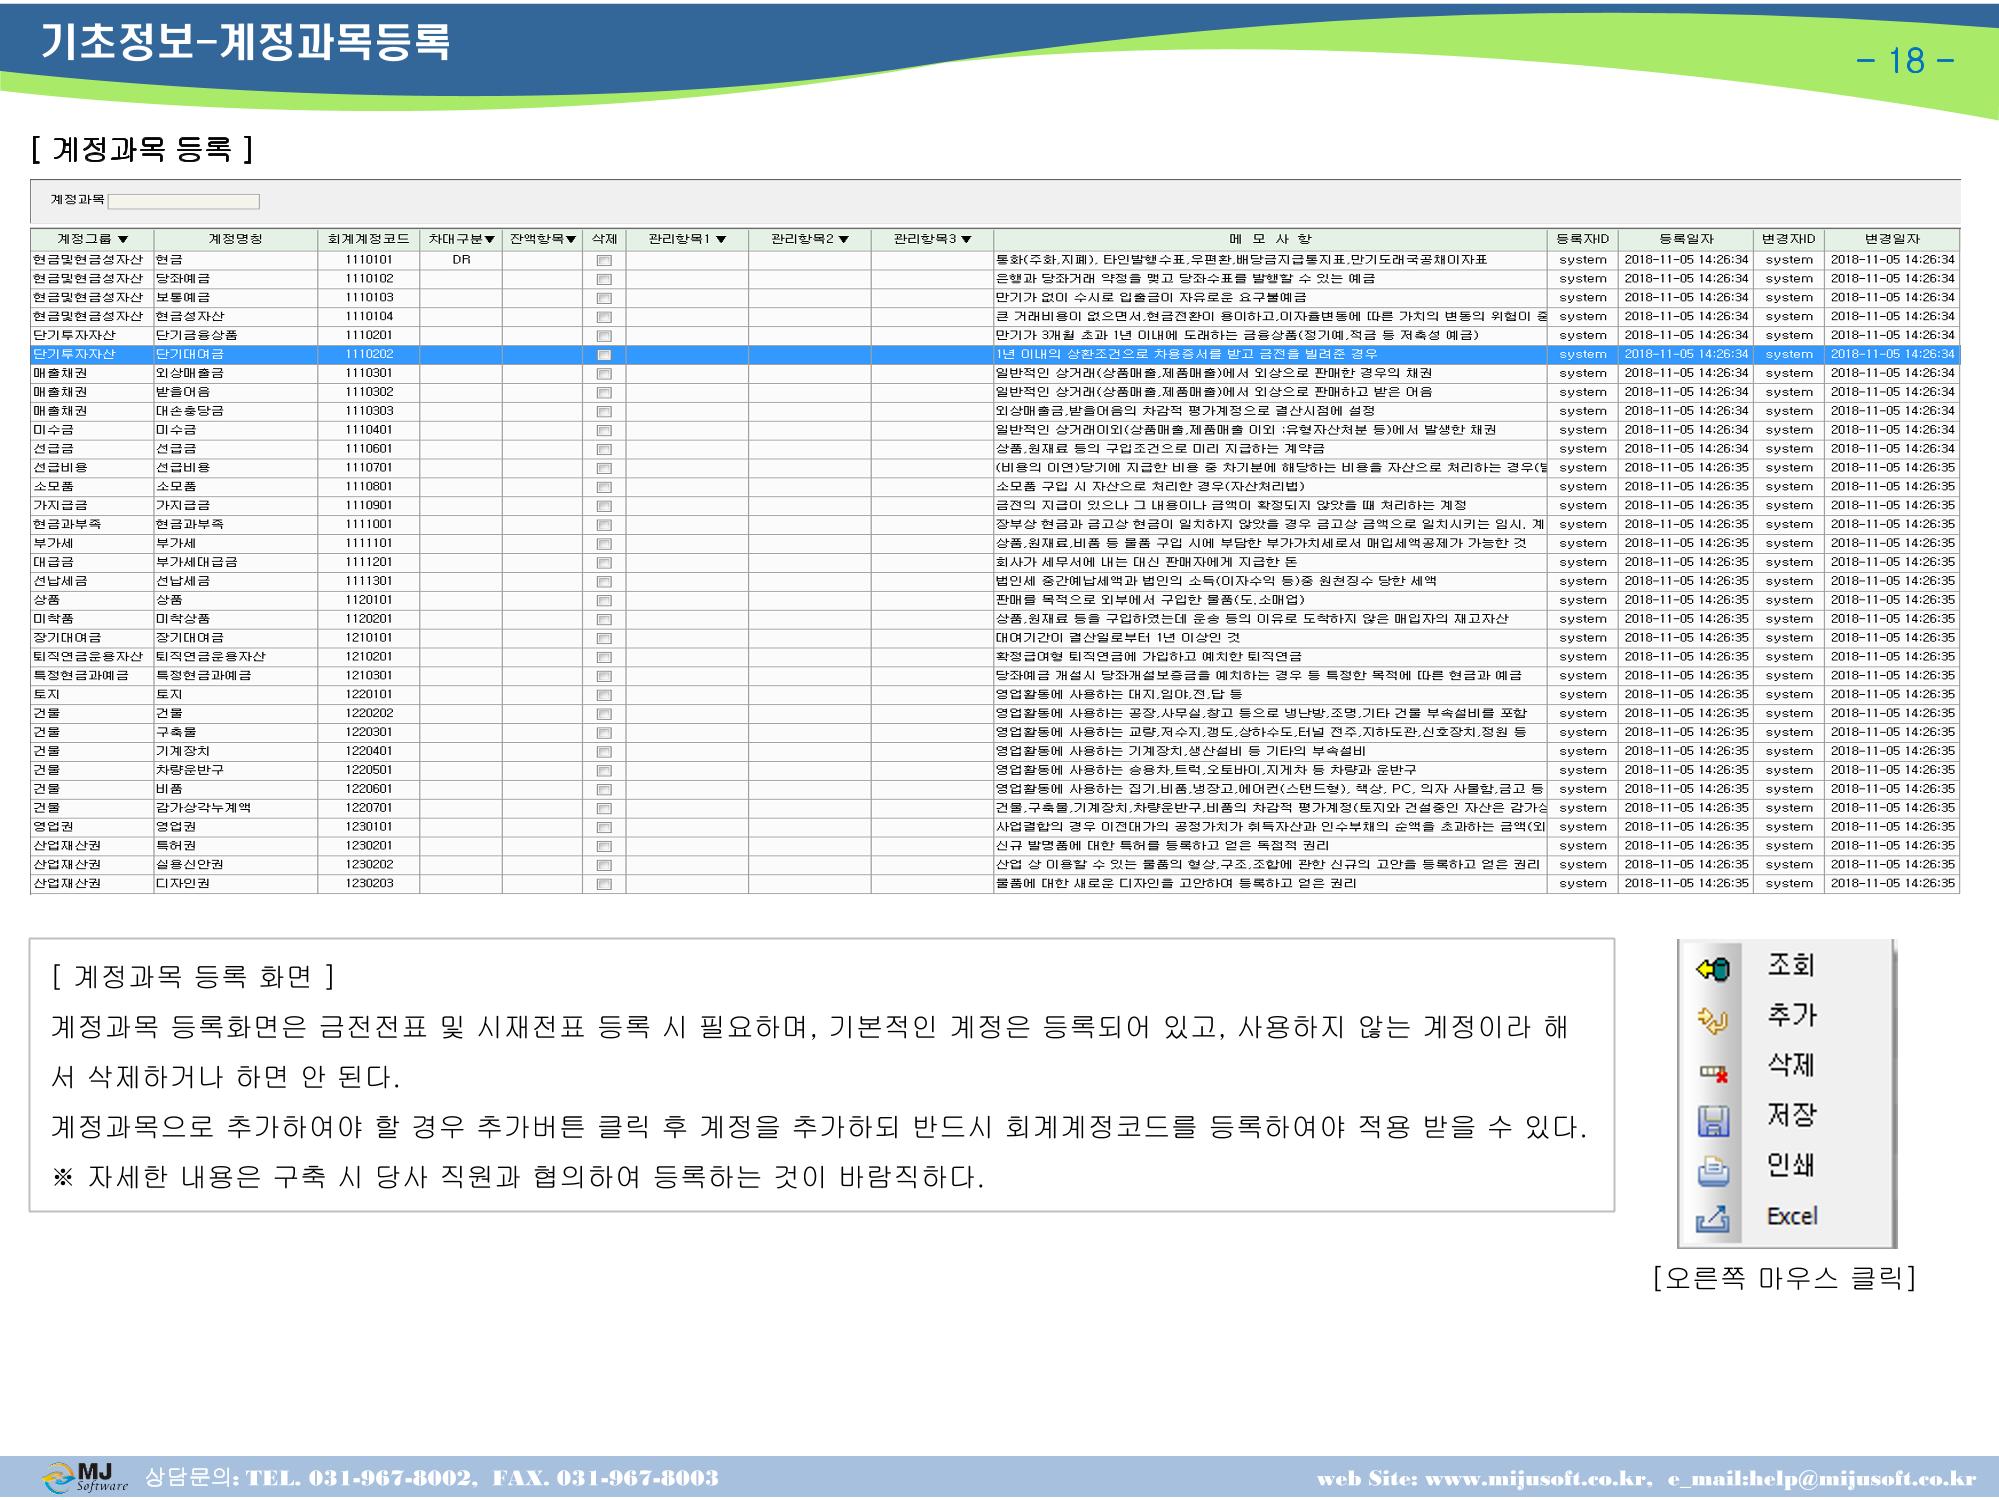Click the 삭제 column header
The width and height of the screenshot is (1999, 1500).
click(x=604, y=239)
